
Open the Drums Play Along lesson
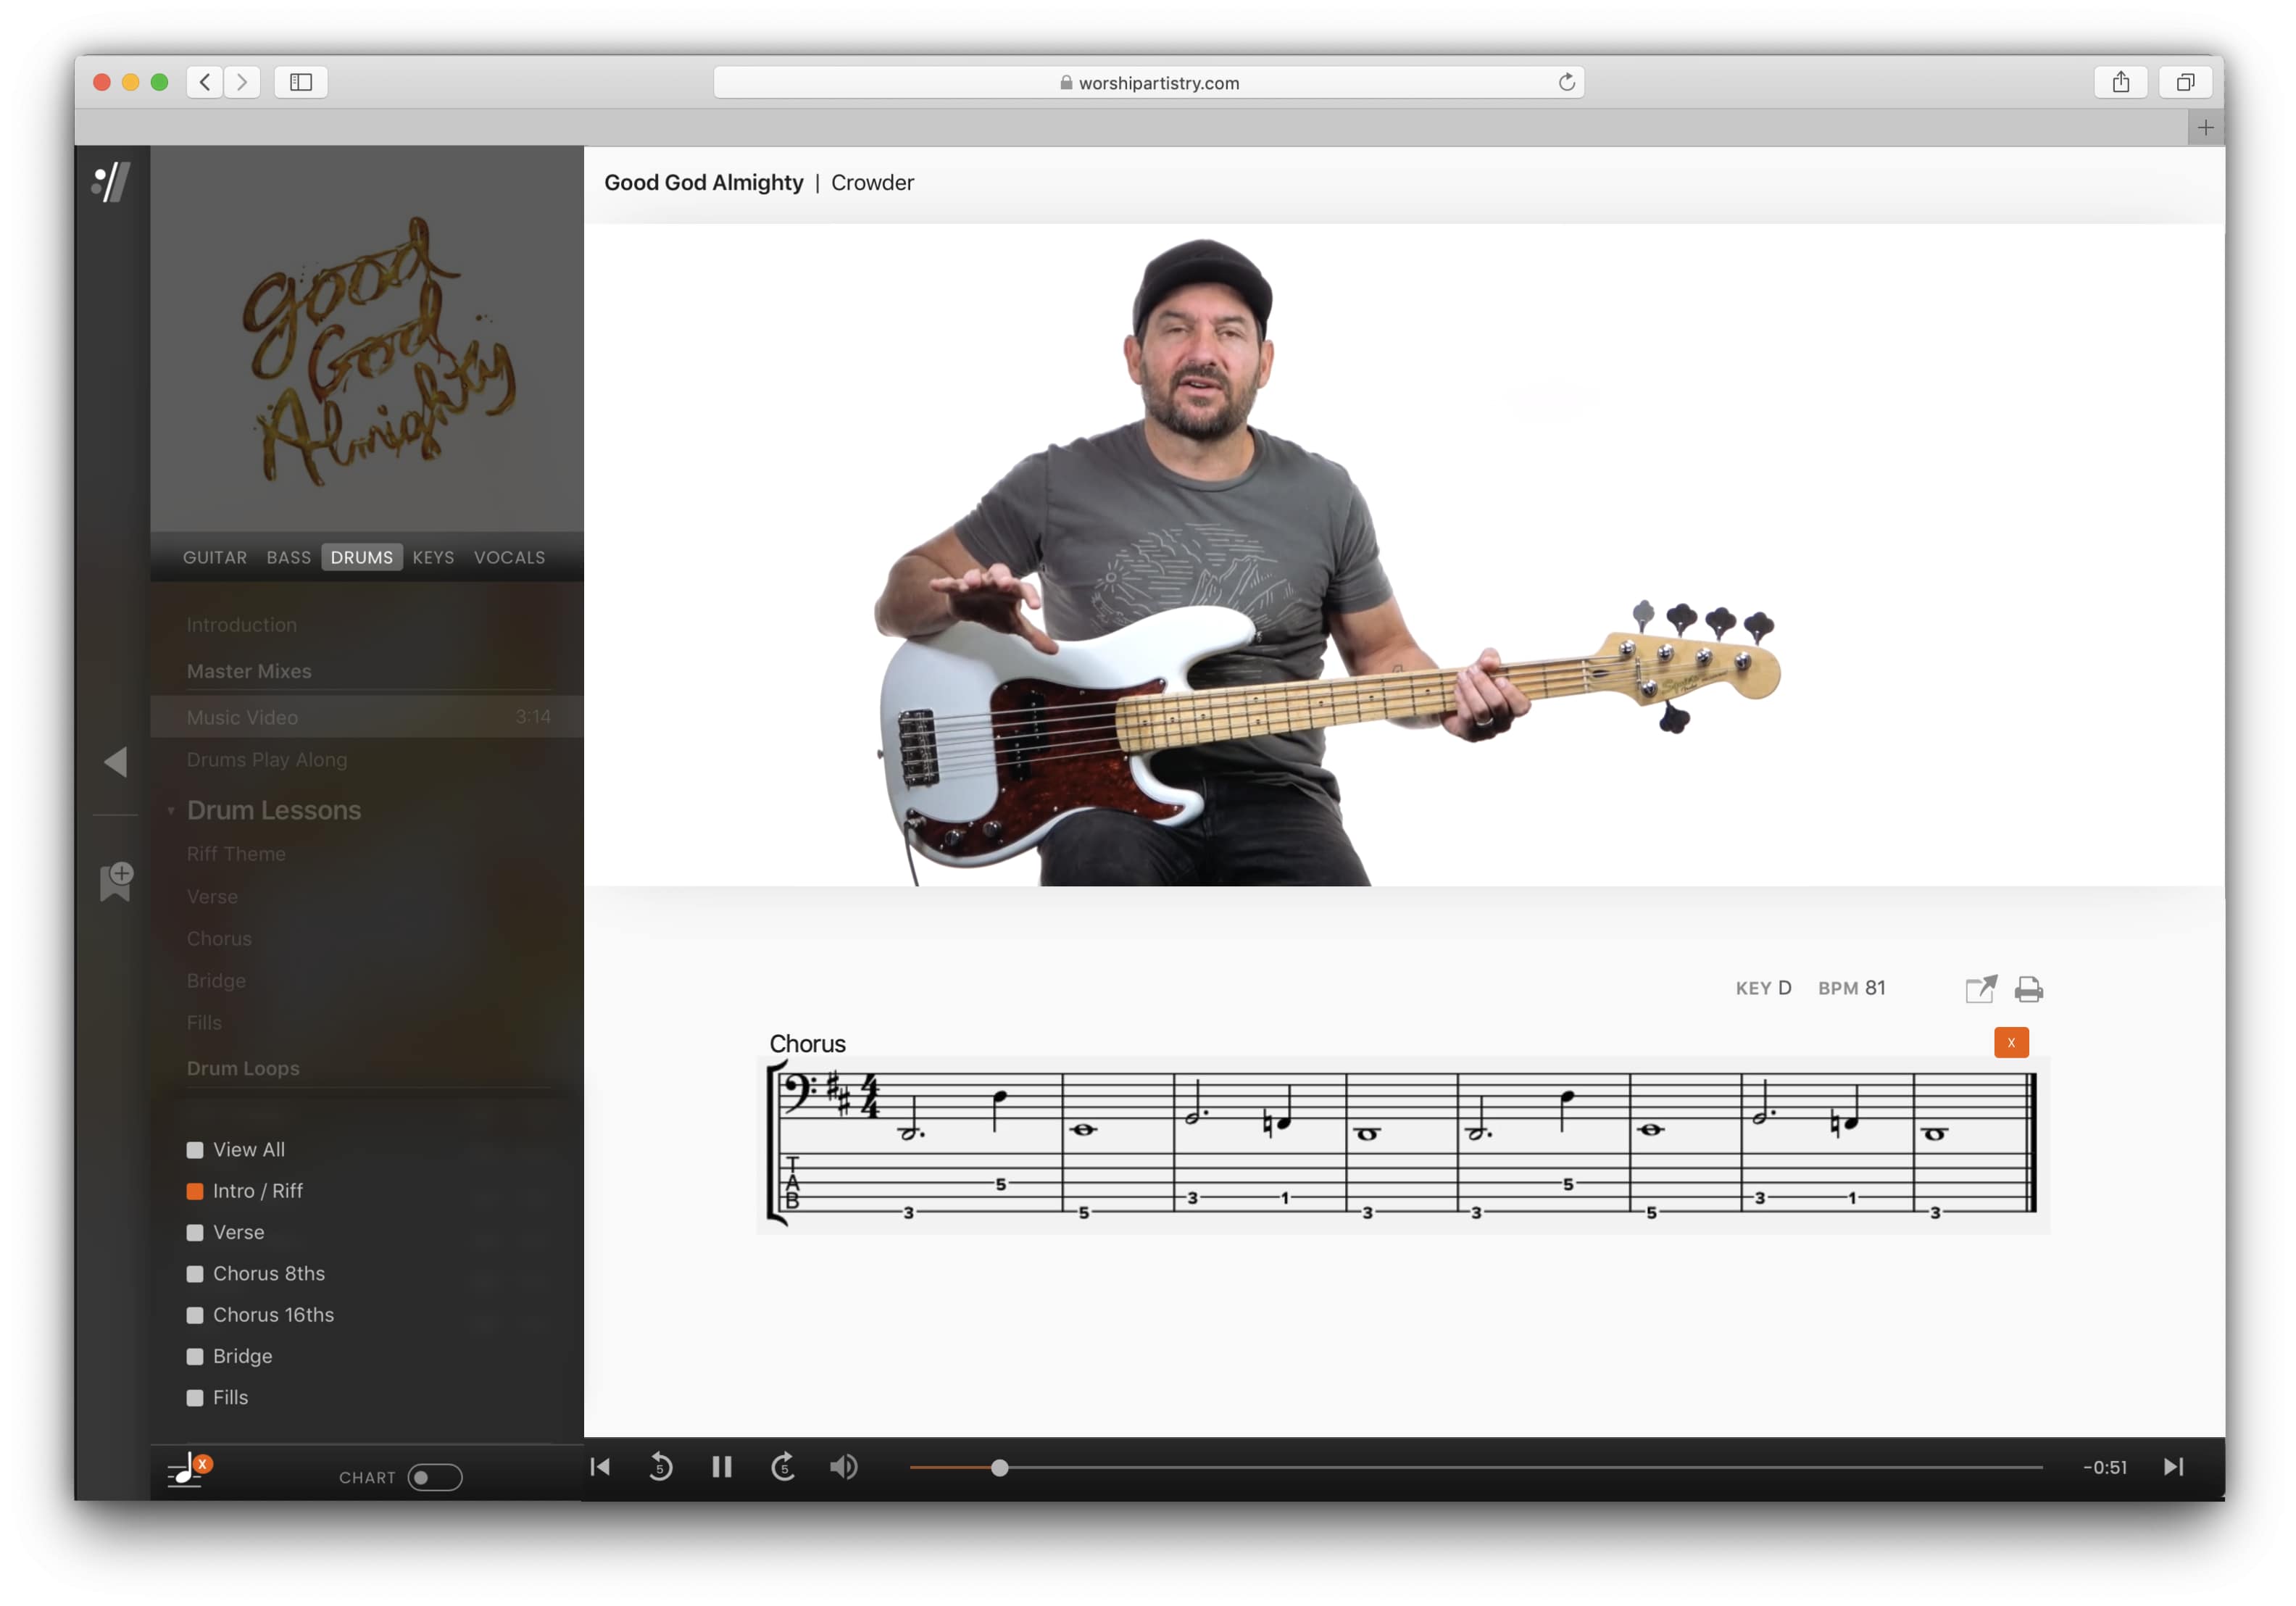(x=267, y=760)
